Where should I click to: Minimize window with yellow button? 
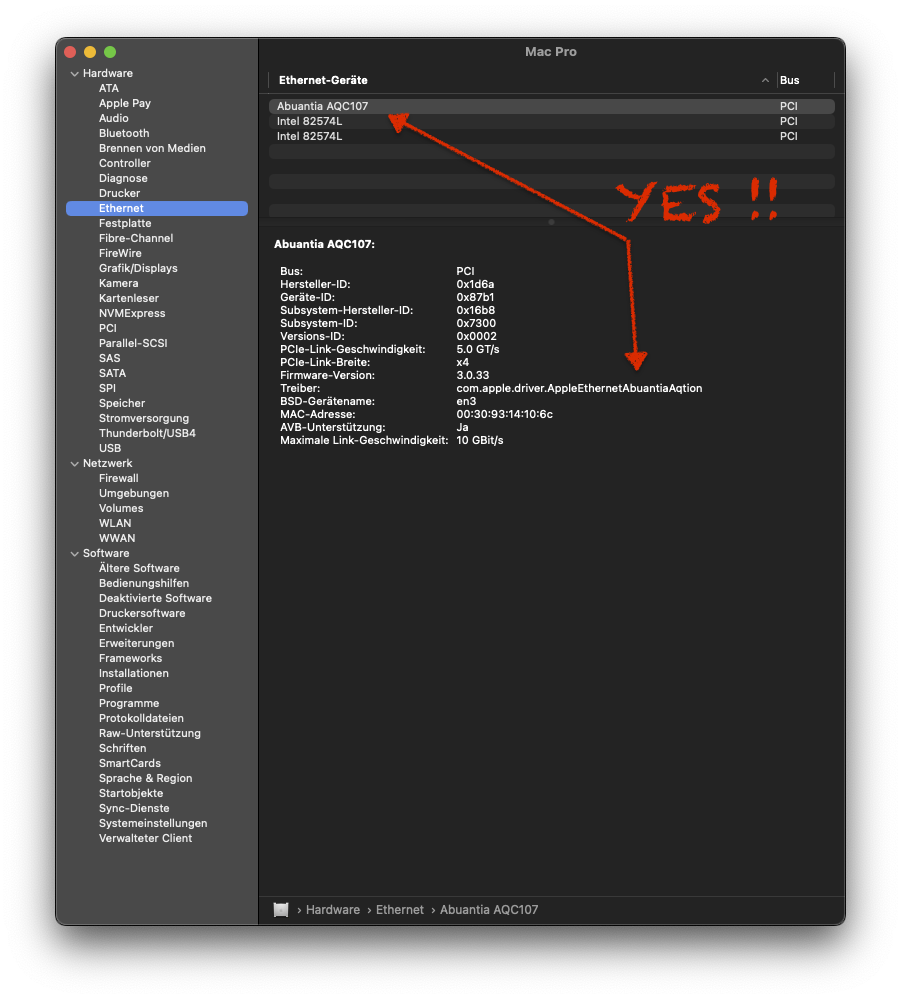[x=90, y=52]
